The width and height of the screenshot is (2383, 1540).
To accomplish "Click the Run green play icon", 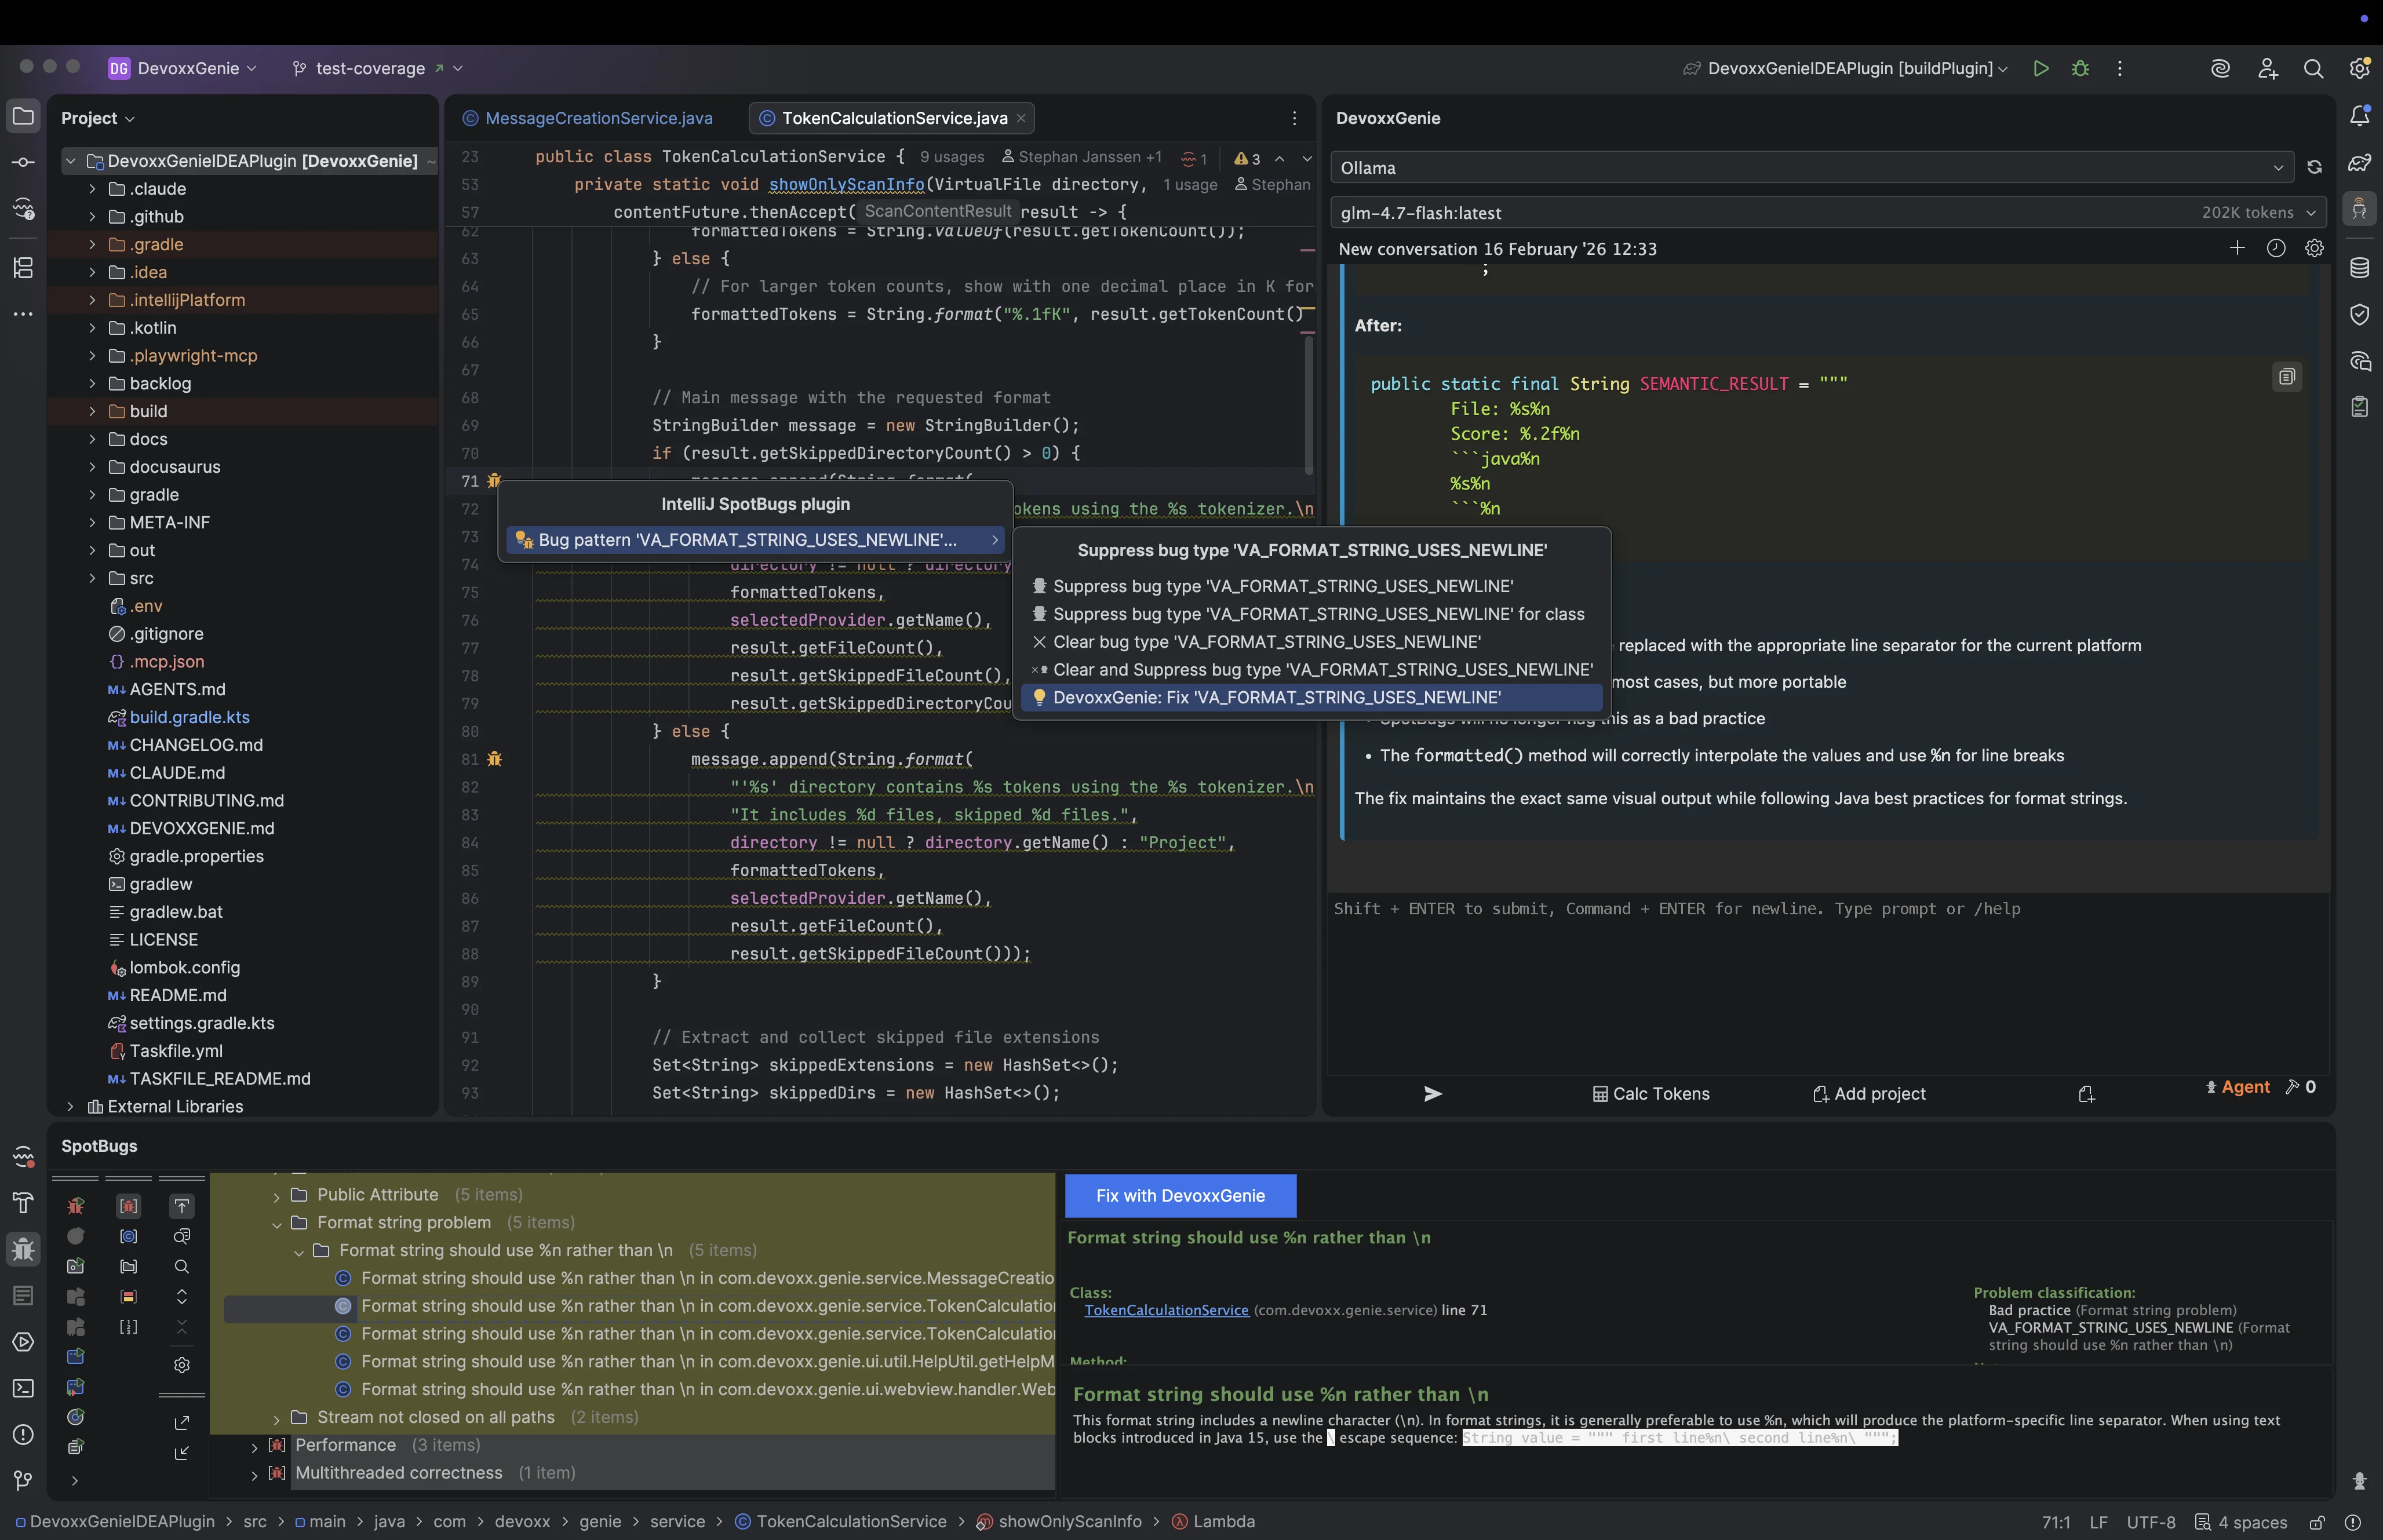I will [x=2041, y=68].
